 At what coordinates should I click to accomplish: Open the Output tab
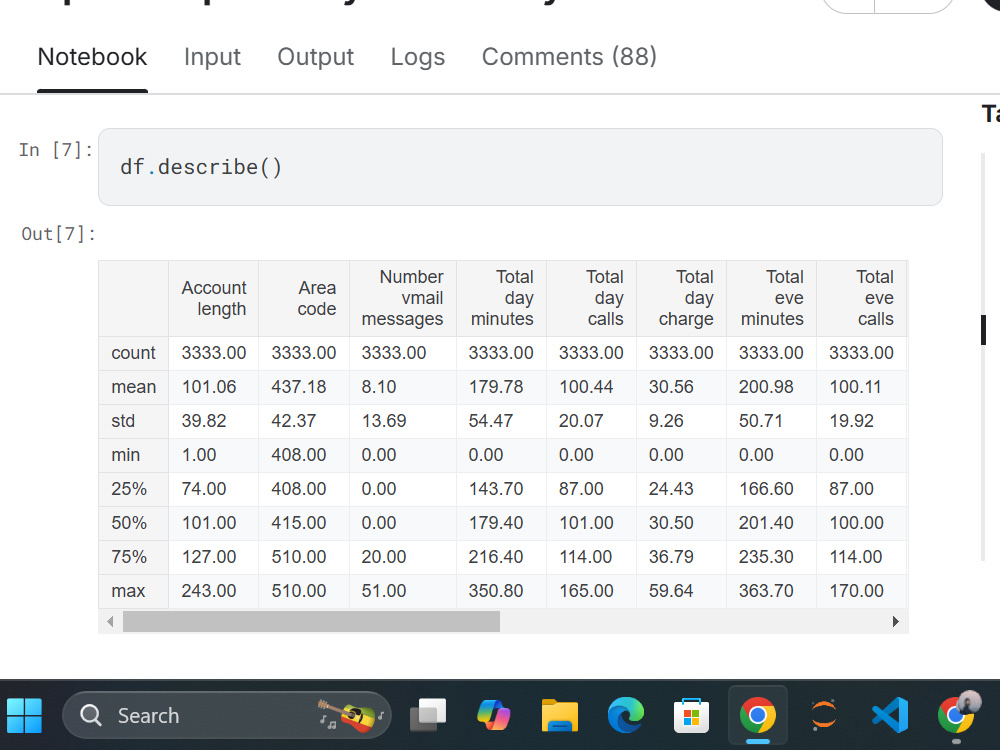tap(316, 57)
